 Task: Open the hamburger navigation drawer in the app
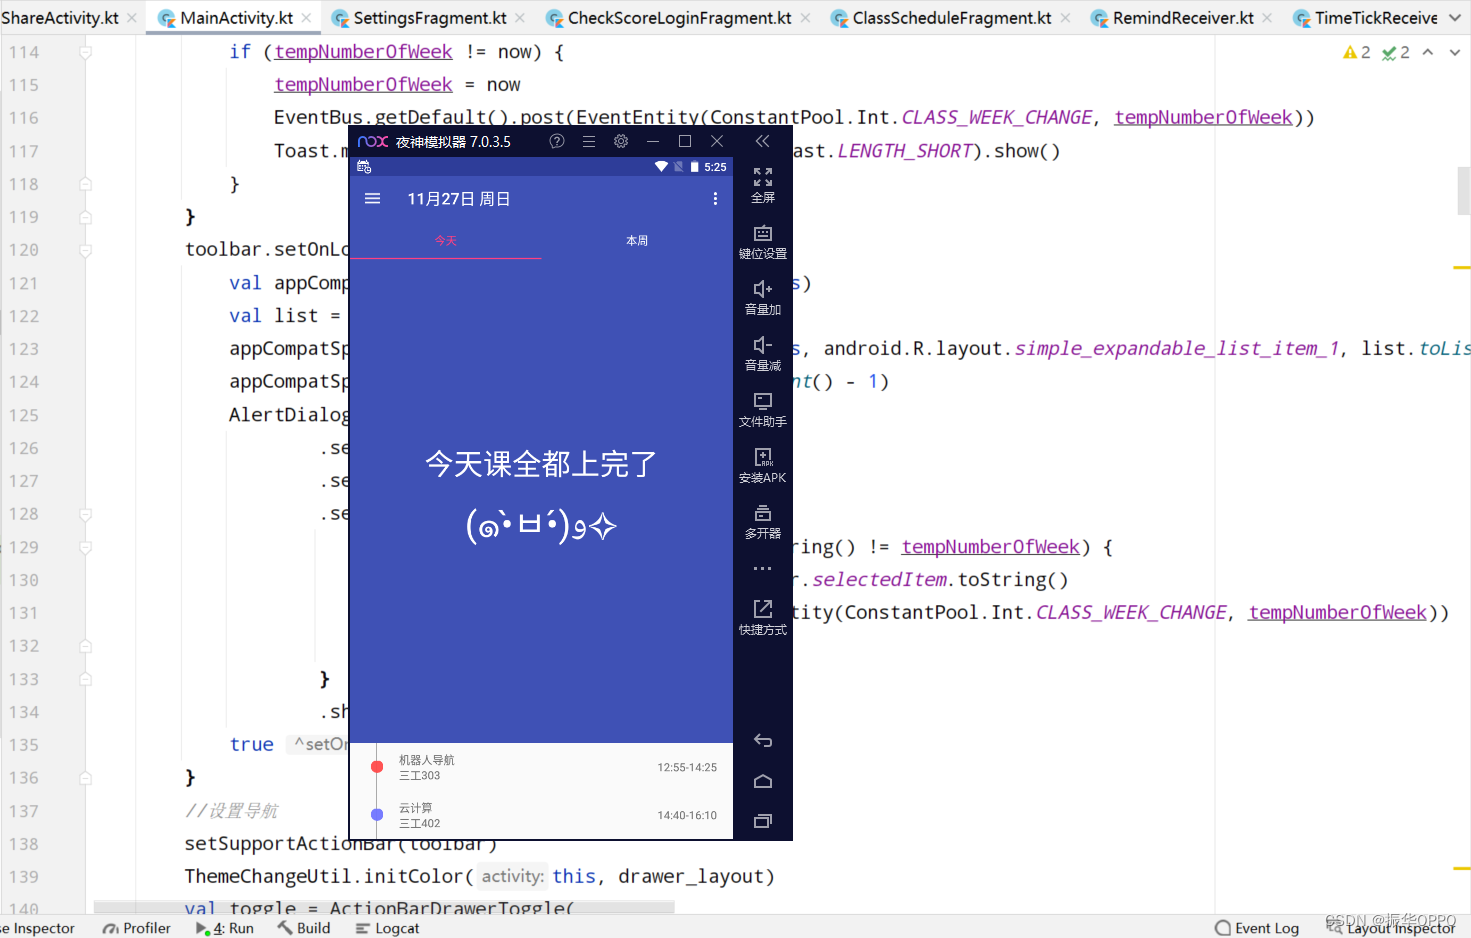tap(373, 199)
